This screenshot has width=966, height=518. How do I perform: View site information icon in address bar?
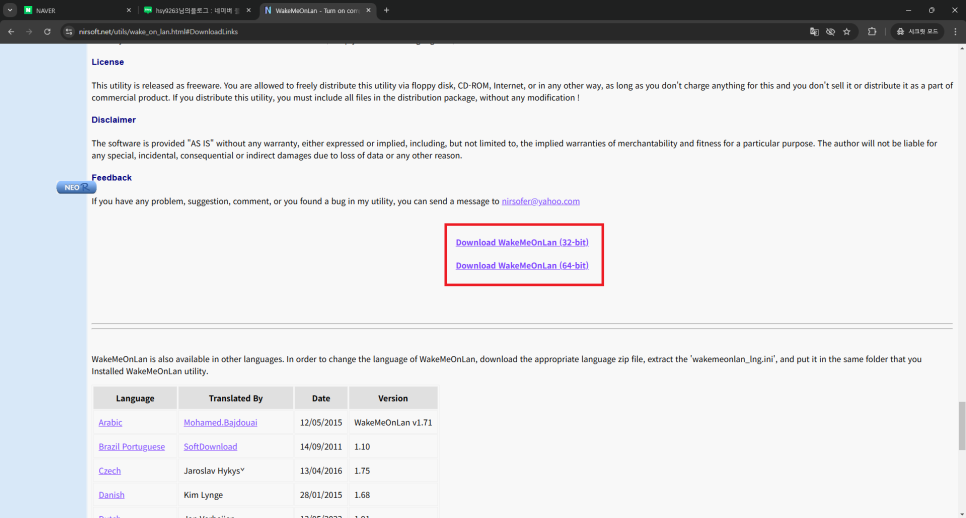pos(69,31)
